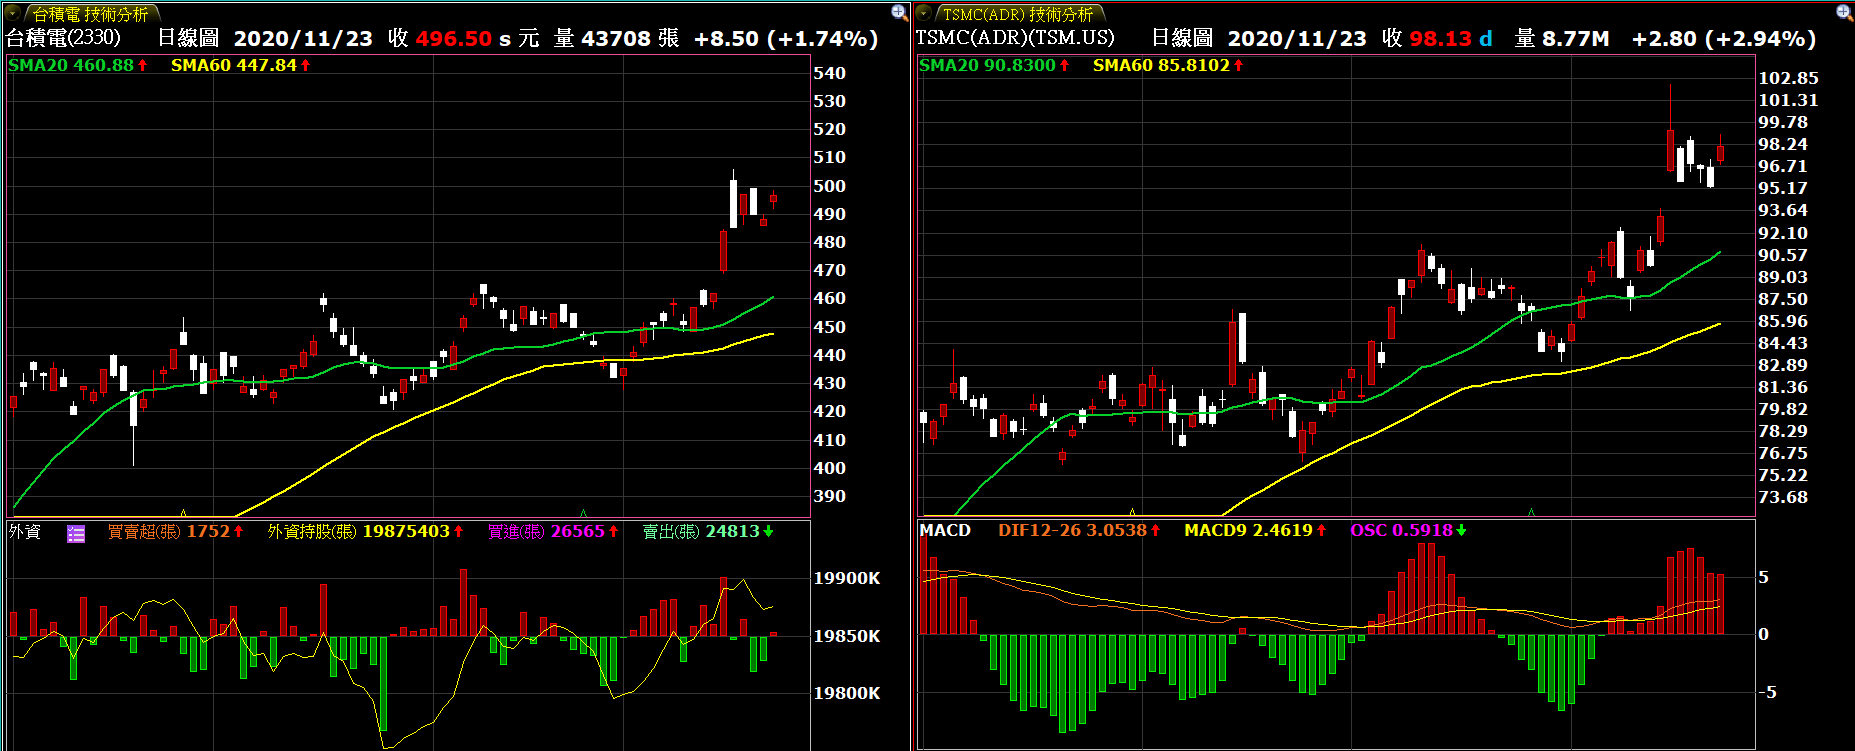
Task: Open the purple list icon next to 外資
Action: 76,533
